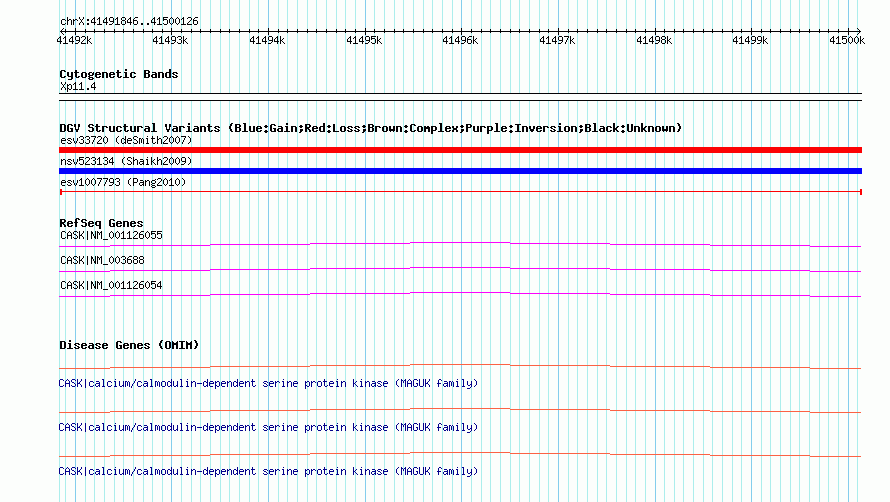This screenshot has height=502, width=890.
Task: Select the RefSeq Genes track heading
Action: [x=101, y=223]
